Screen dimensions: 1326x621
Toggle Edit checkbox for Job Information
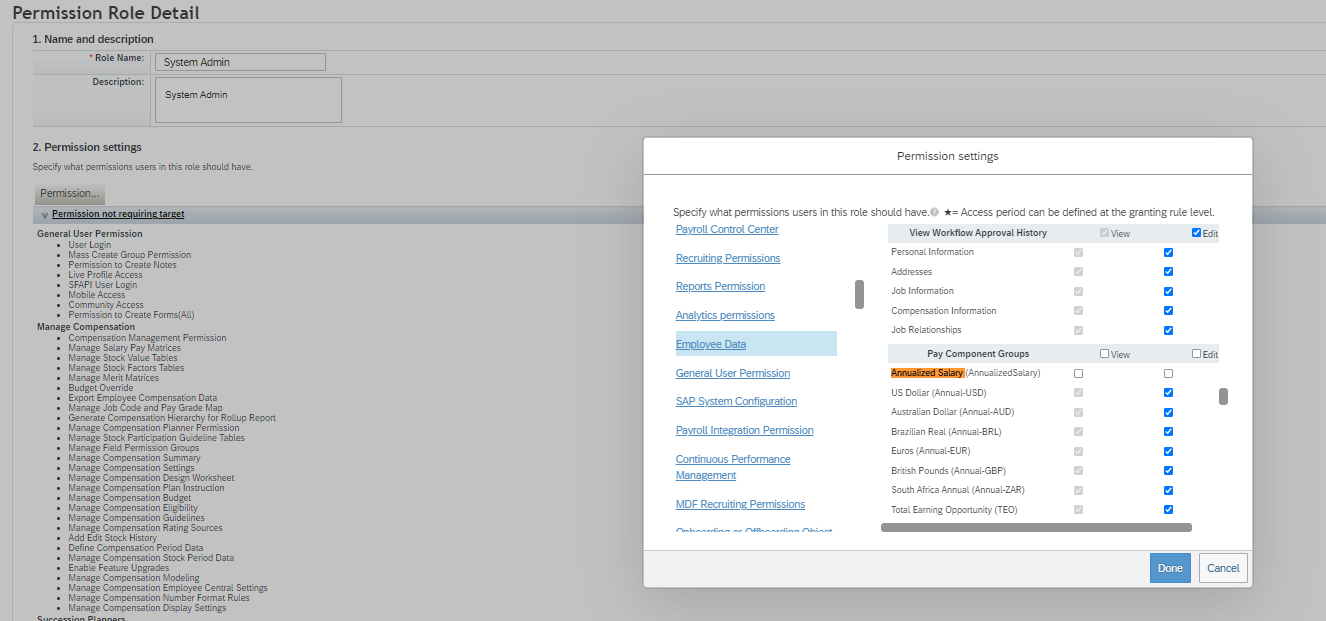(x=1168, y=292)
